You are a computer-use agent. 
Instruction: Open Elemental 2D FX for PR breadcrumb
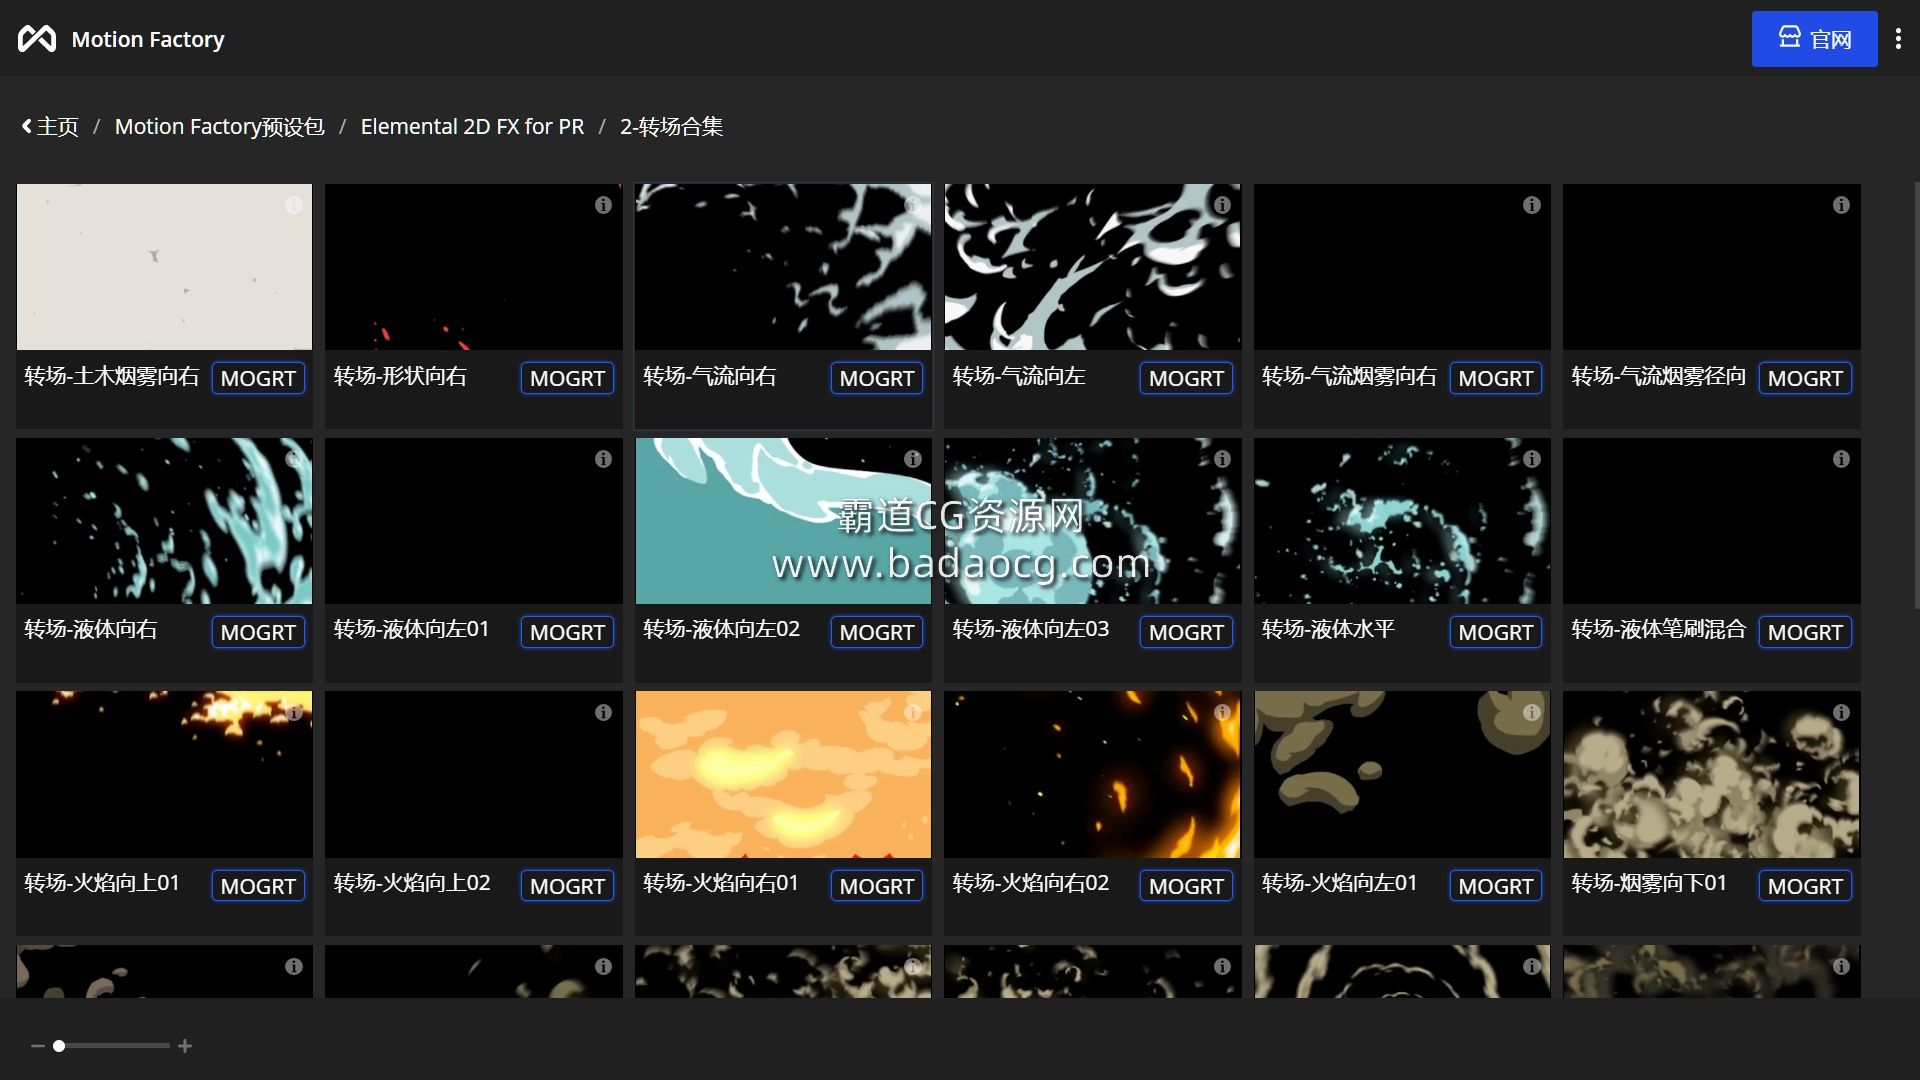(472, 127)
